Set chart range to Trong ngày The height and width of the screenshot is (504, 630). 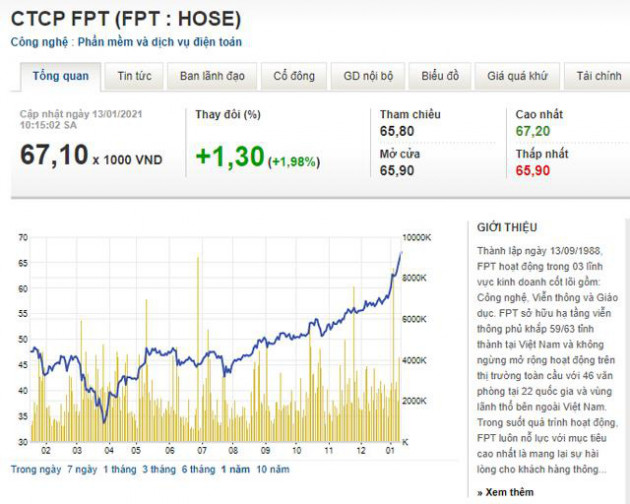37,469
